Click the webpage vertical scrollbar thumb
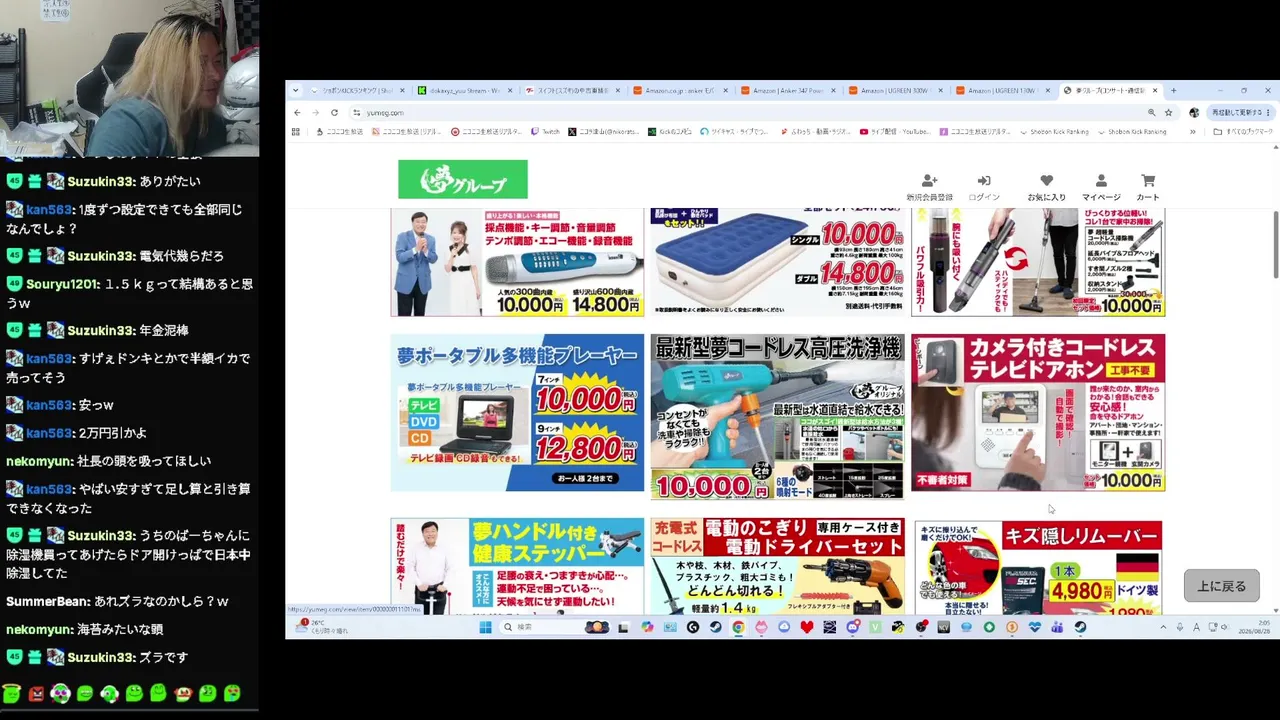 tap(1275, 245)
